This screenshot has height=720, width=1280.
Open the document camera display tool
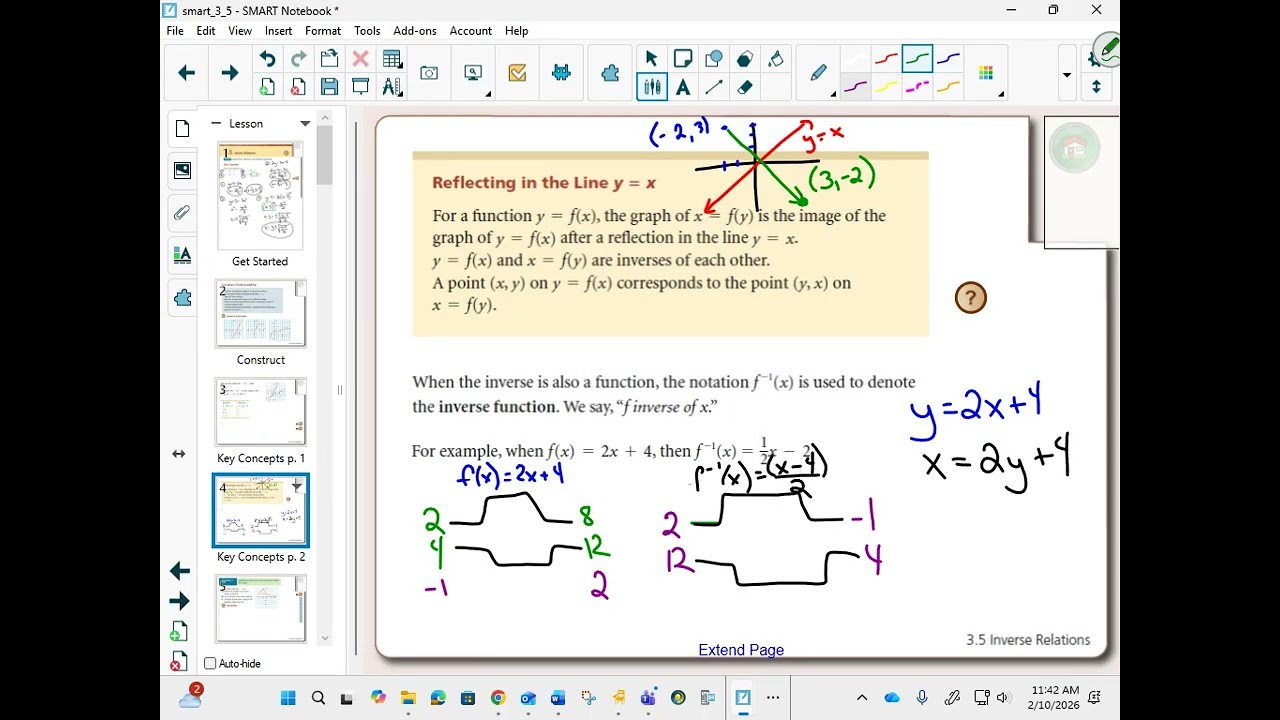coord(473,73)
